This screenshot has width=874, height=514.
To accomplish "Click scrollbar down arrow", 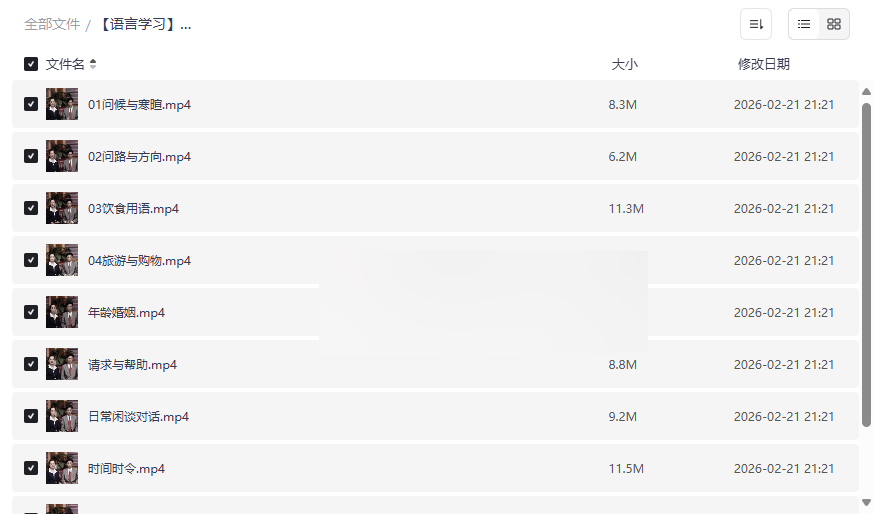I will (x=866, y=502).
